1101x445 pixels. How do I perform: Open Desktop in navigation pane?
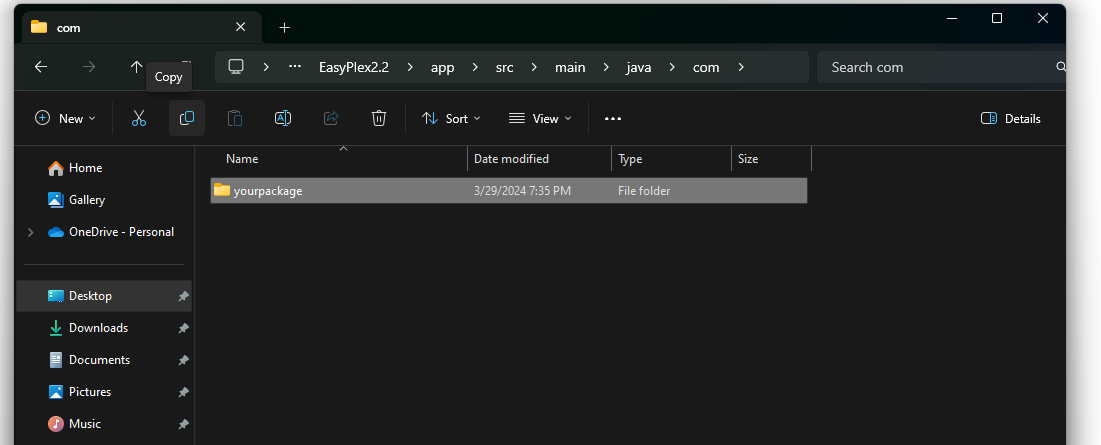(104, 296)
